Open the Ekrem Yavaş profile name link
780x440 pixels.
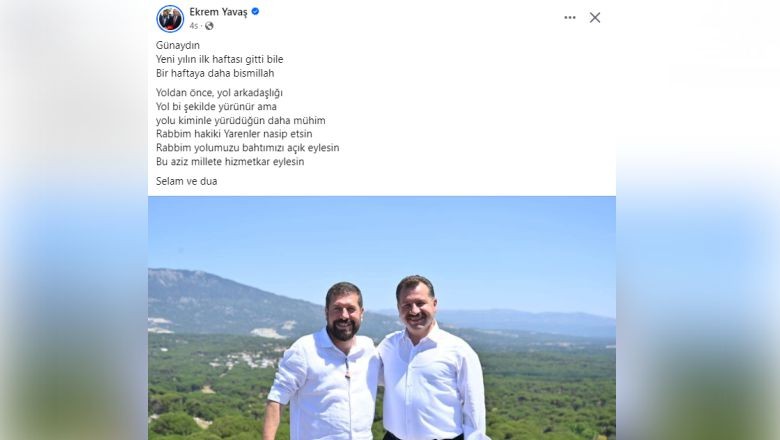pyautogui.click(x=218, y=12)
